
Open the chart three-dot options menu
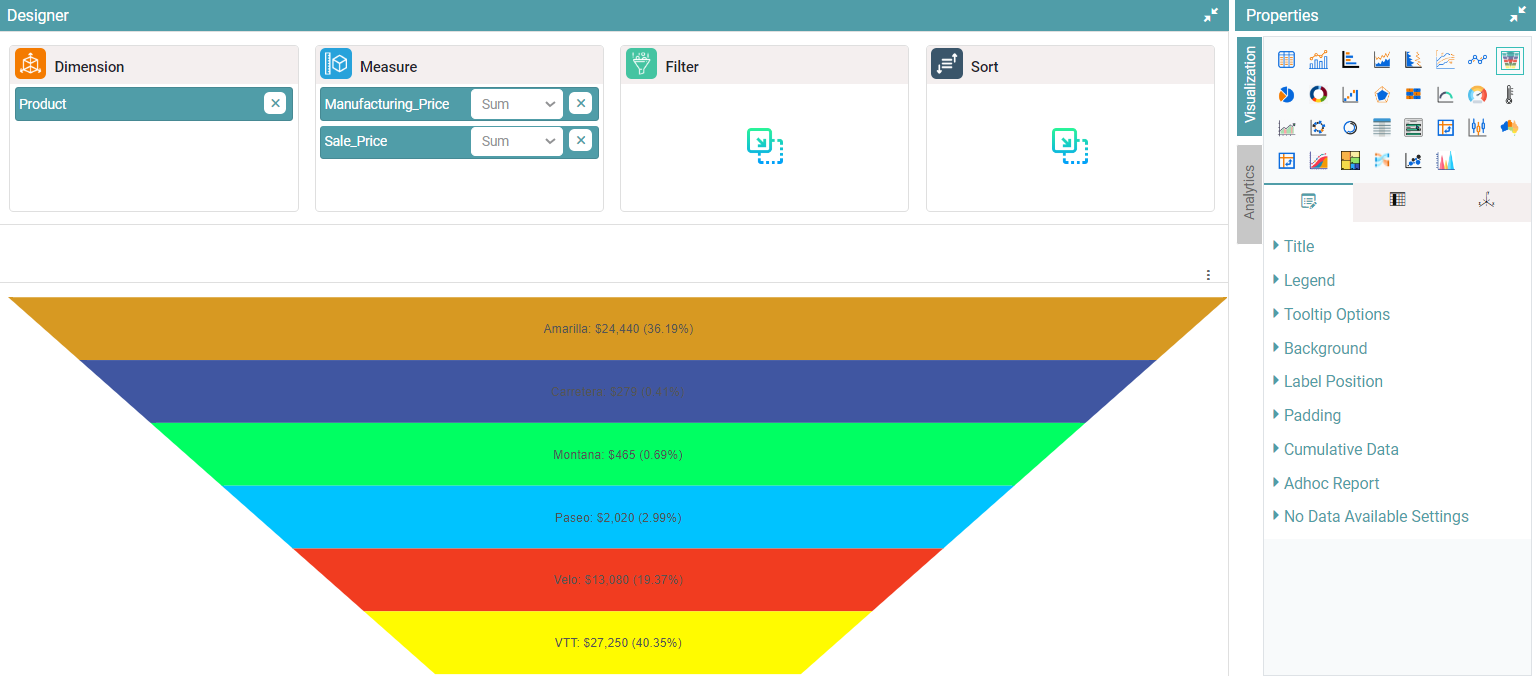[1208, 275]
